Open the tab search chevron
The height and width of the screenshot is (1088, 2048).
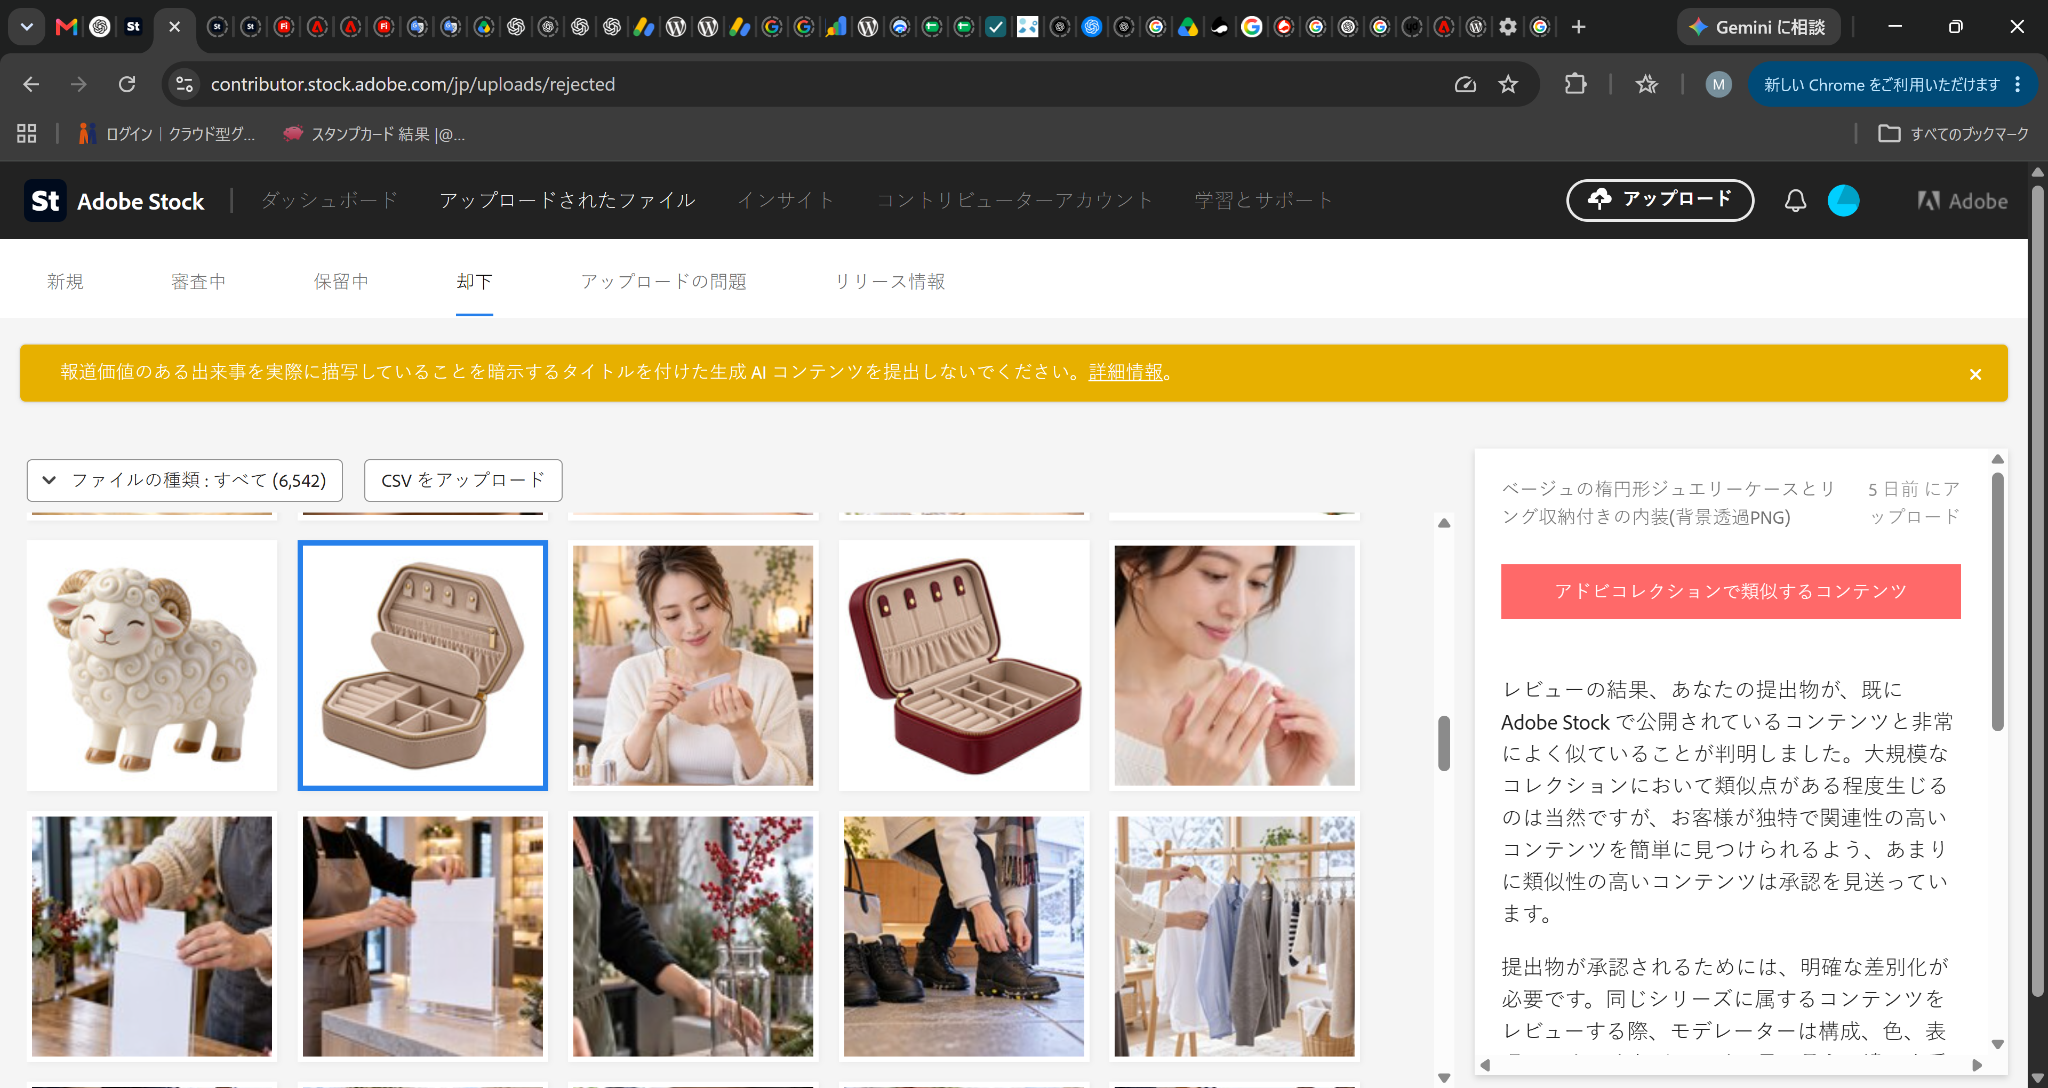pyautogui.click(x=27, y=27)
